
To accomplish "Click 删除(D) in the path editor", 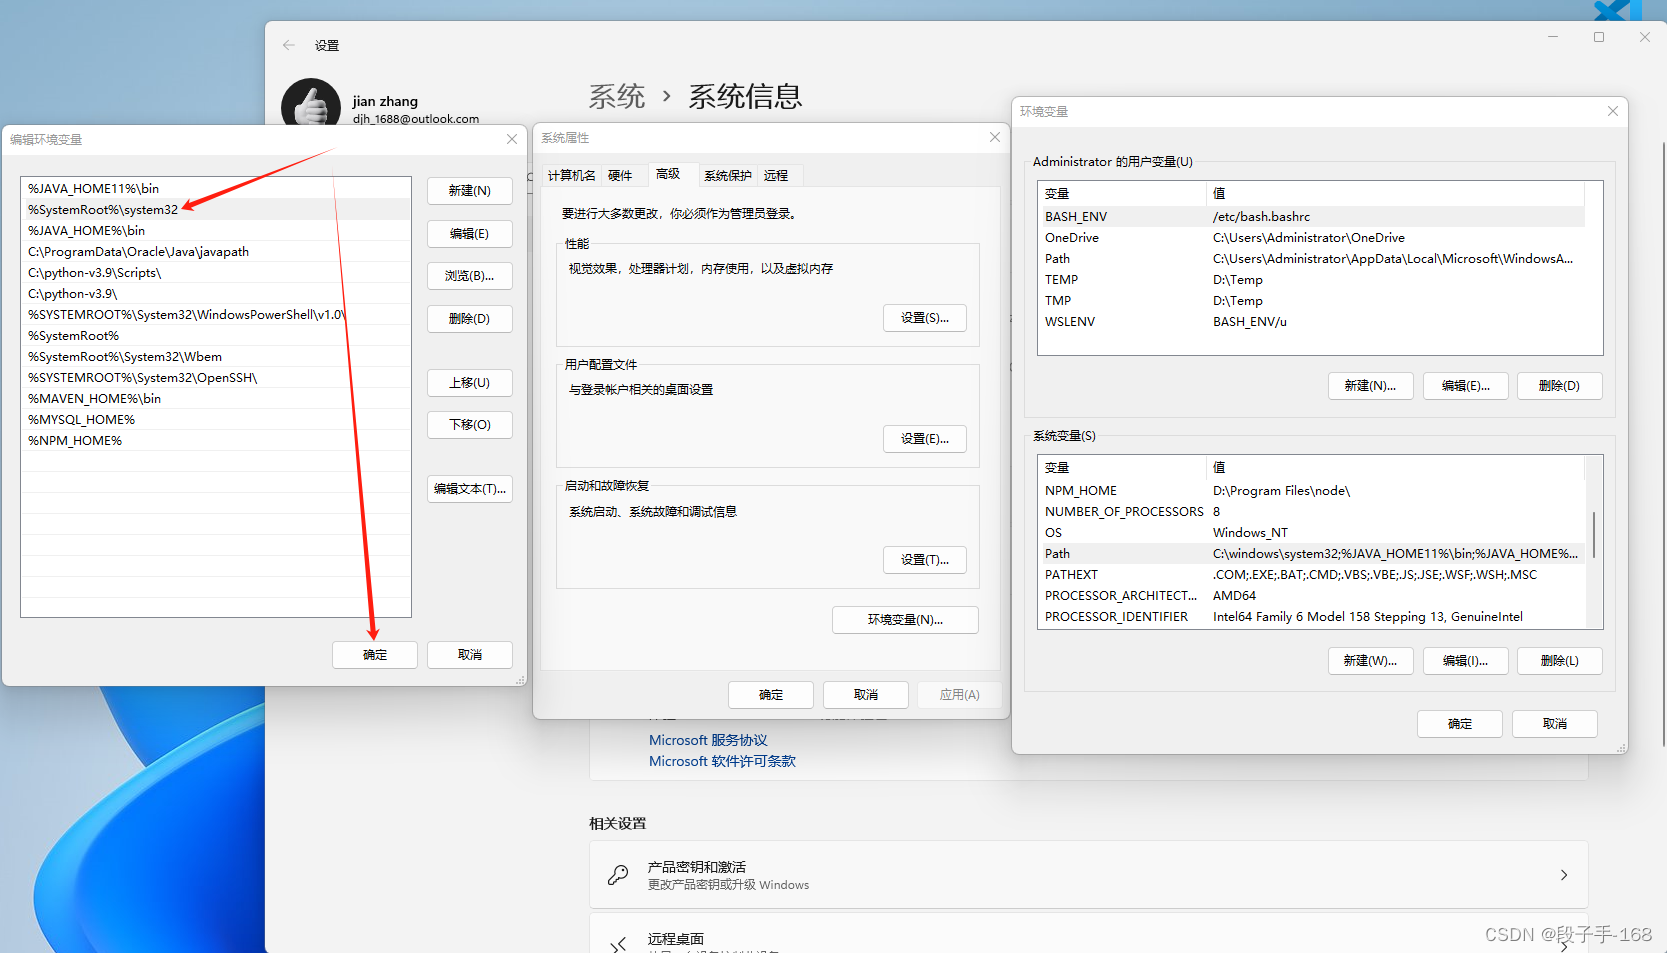I will 470,319.
